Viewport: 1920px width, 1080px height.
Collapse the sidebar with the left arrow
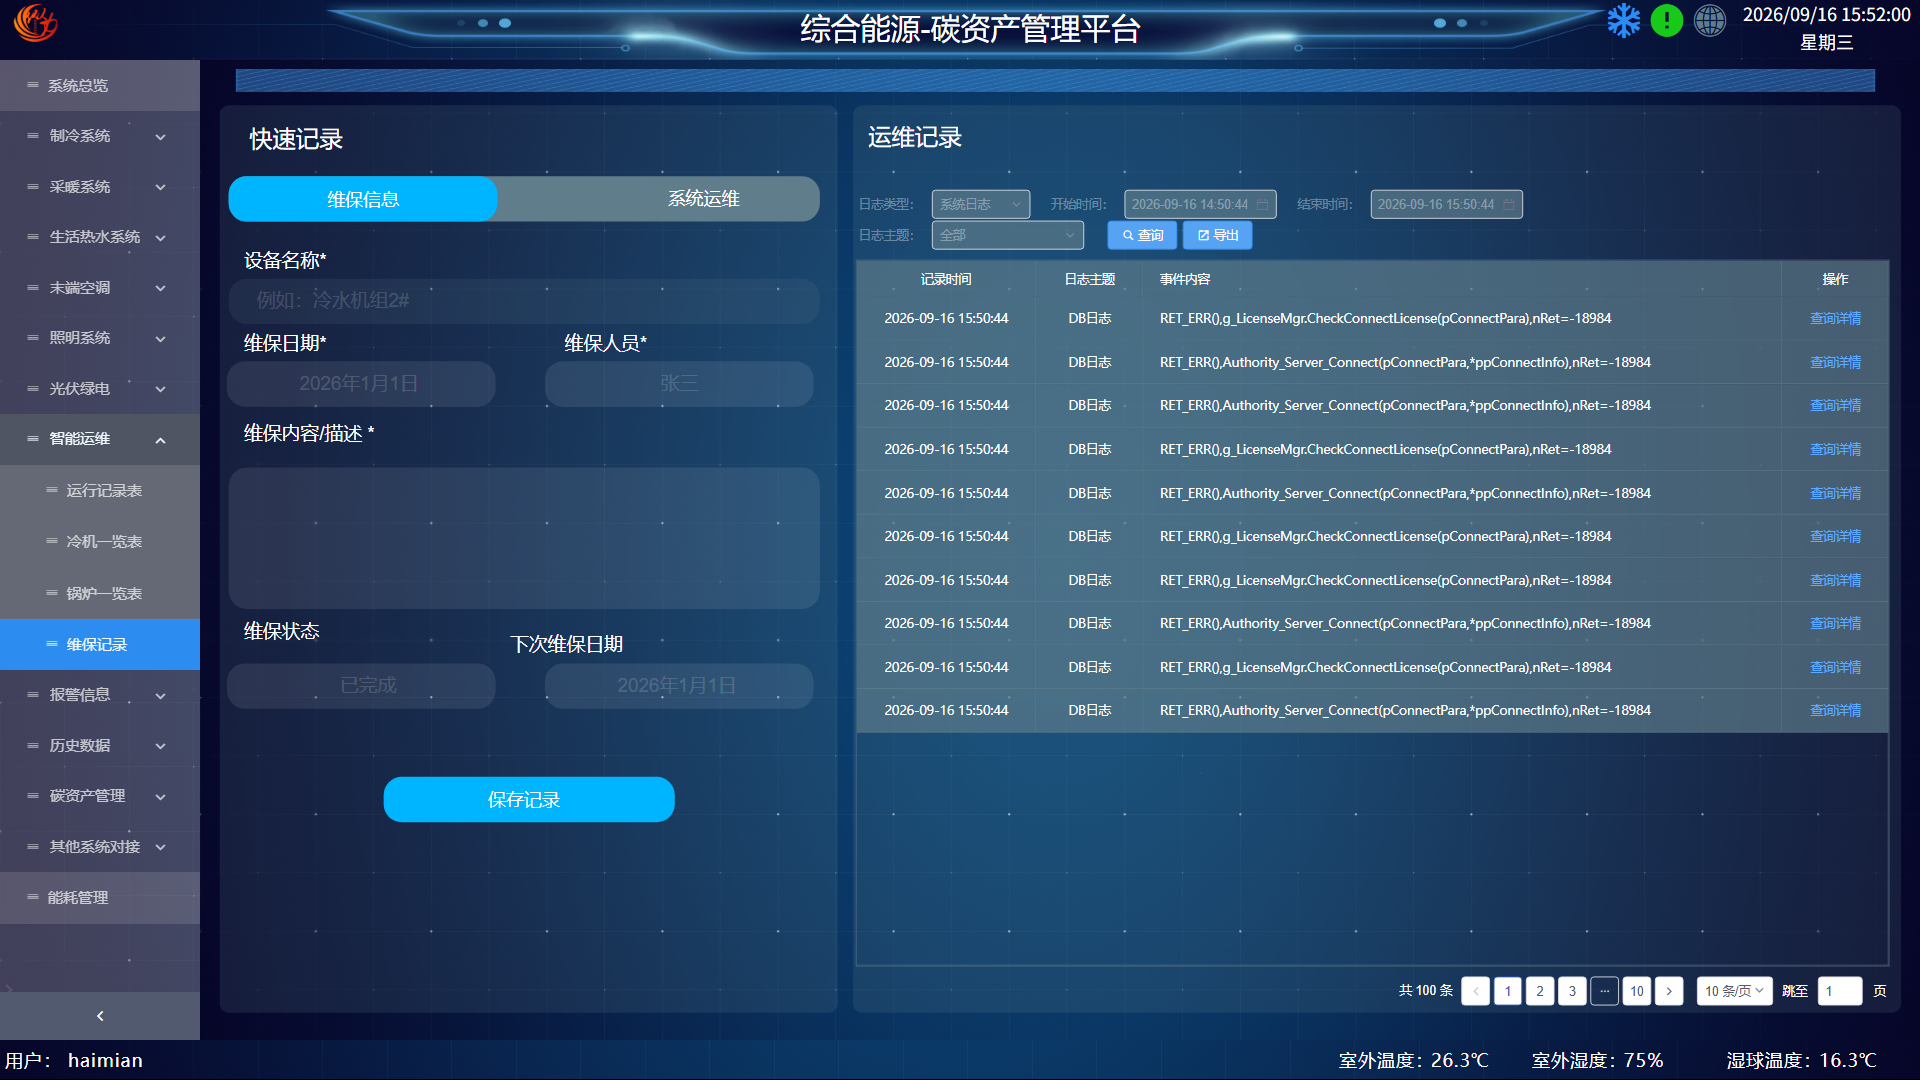click(x=100, y=1016)
